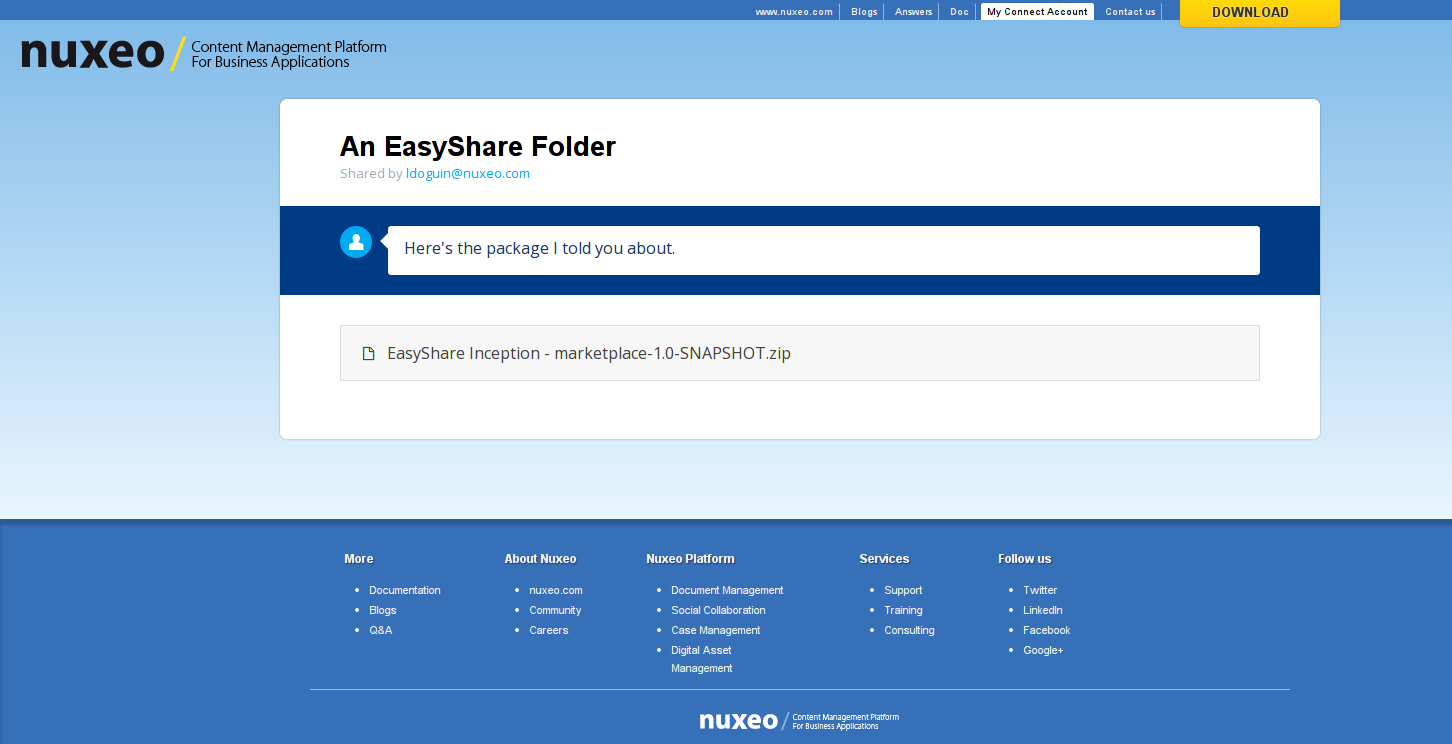Open Documentation link in footer

coord(404,590)
